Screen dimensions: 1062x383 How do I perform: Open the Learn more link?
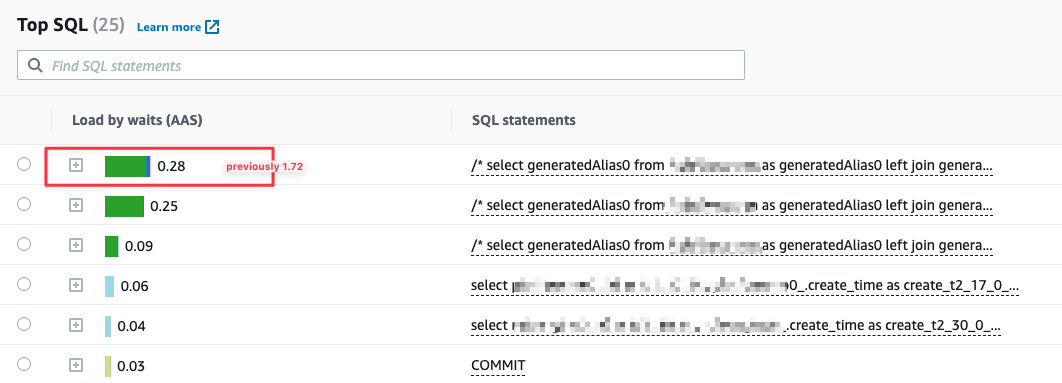169,27
